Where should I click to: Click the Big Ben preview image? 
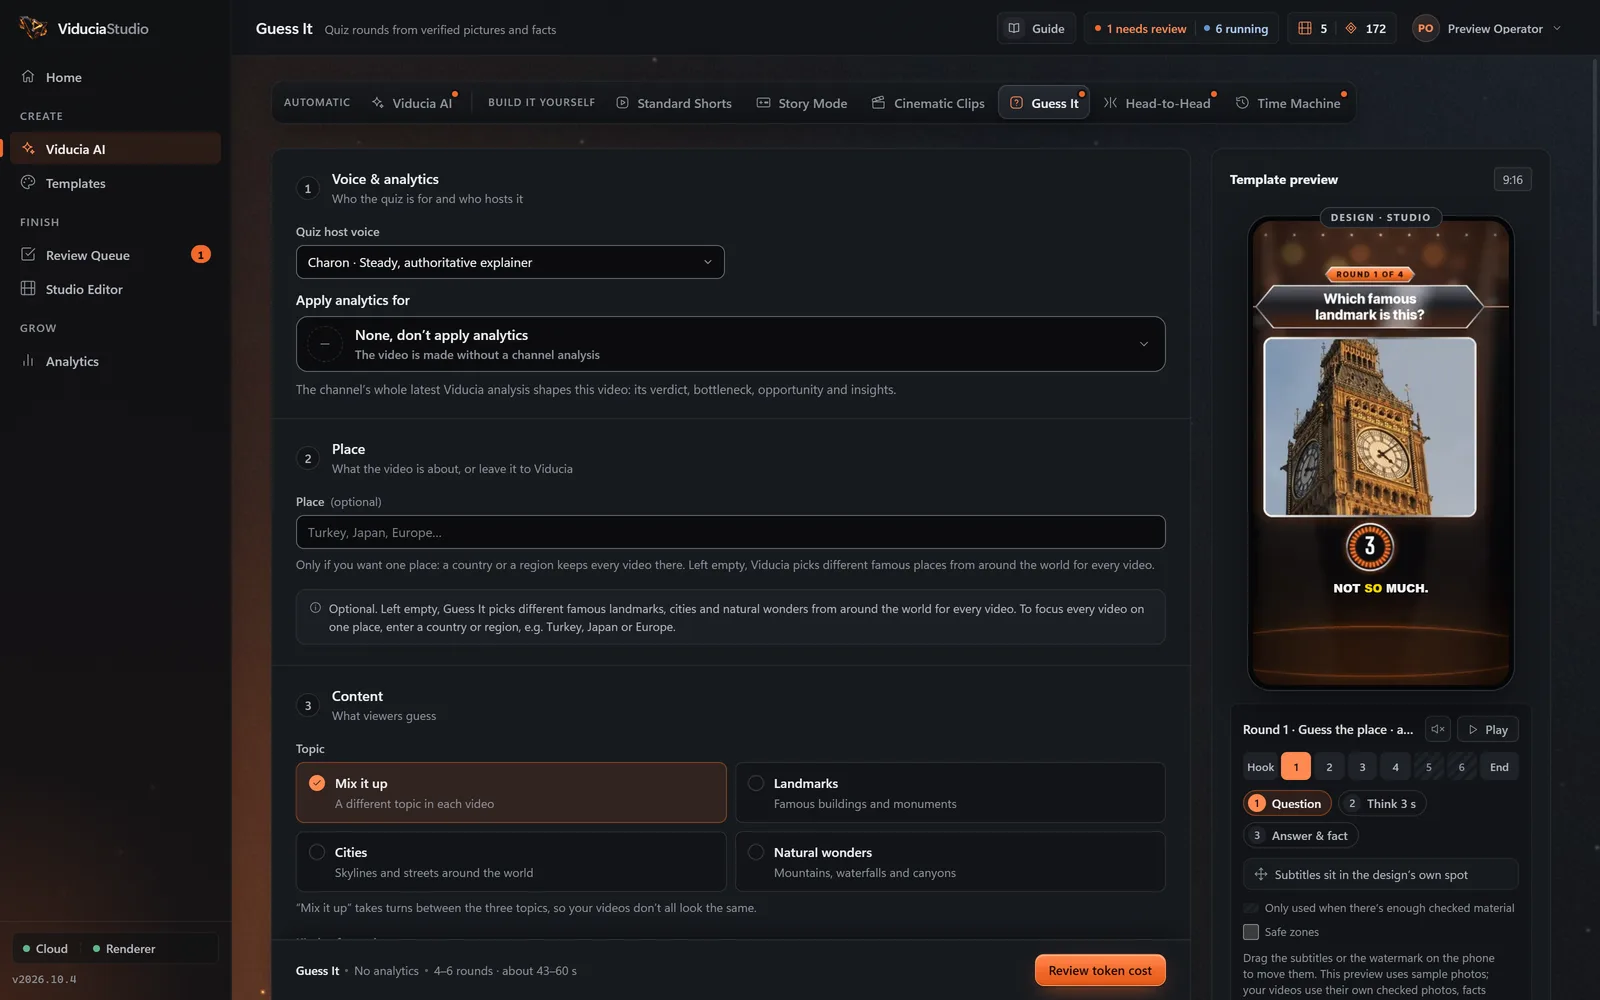[x=1370, y=427]
